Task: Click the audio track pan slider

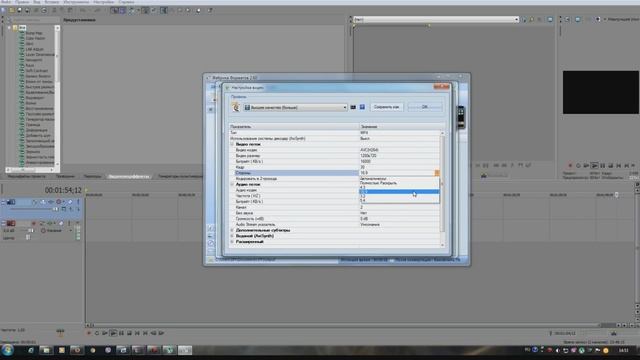Action: click(28, 237)
